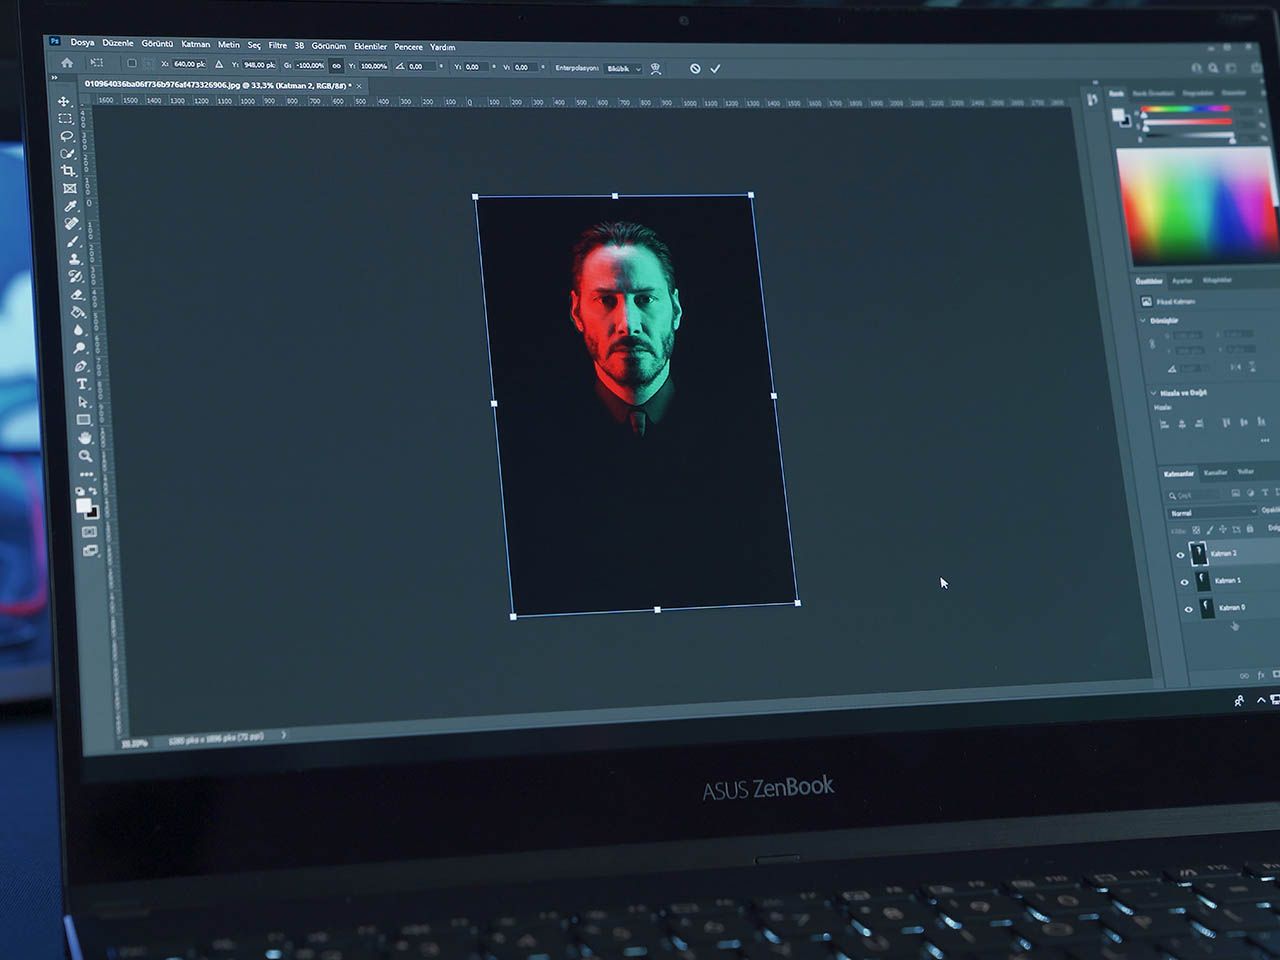Click the swap foreground/background colors arrow
Screen dimensions: 1280x960
(93, 491)
